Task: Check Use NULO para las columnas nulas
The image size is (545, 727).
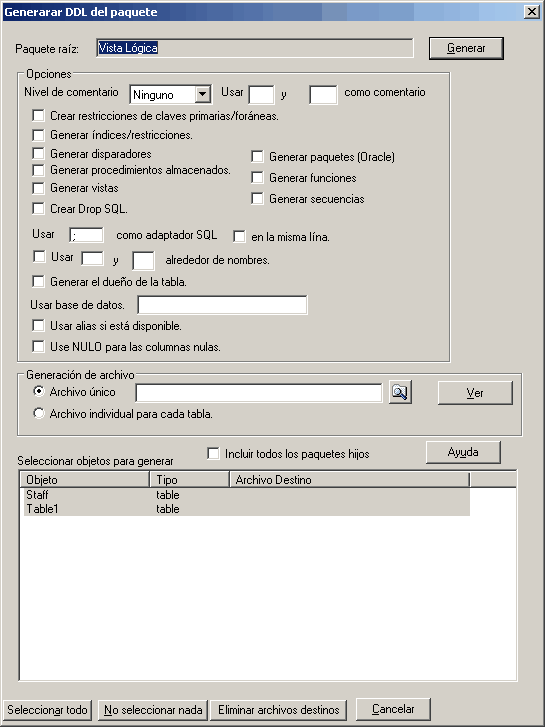Action: tap(38, 346)
